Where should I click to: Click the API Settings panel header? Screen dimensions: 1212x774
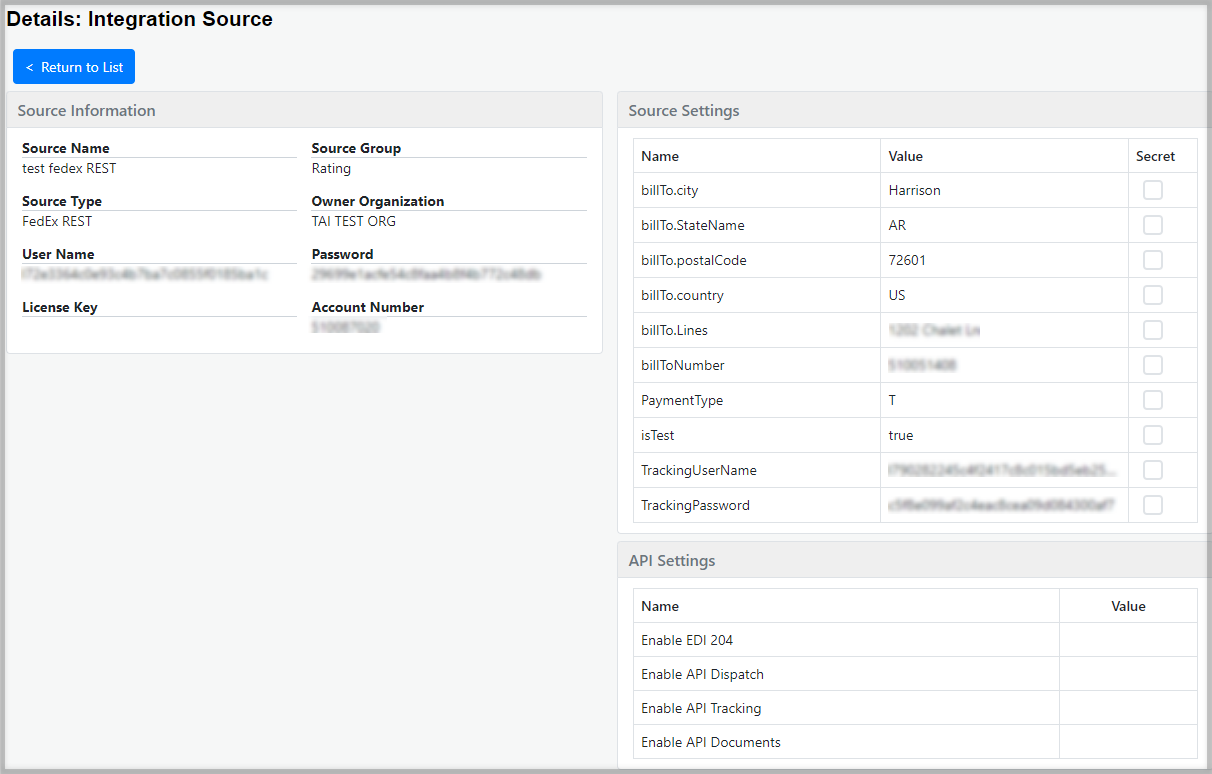point(672,560)
